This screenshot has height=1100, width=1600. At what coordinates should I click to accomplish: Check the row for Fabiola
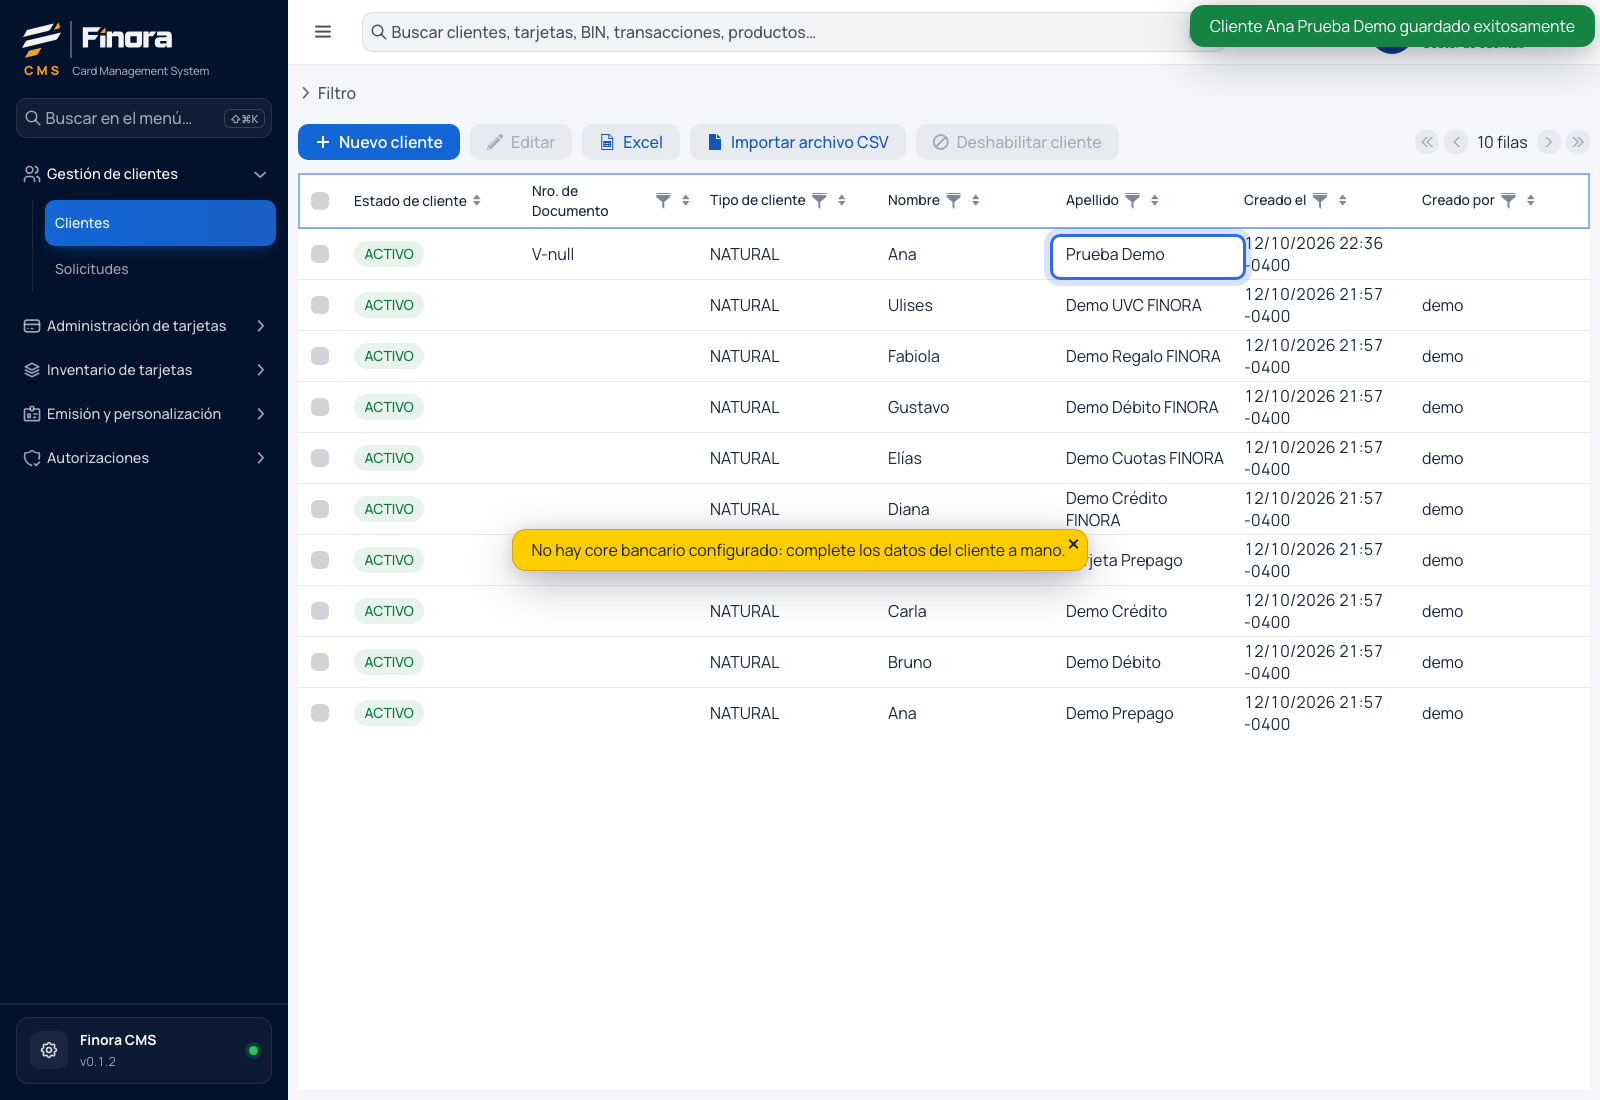(x=320, y=356)
